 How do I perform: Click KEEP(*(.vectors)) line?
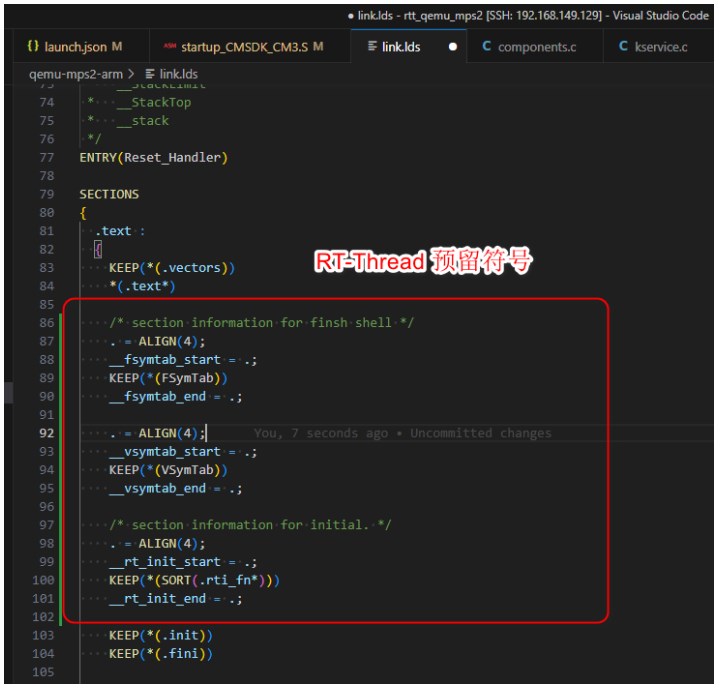(x=172, y=268)
